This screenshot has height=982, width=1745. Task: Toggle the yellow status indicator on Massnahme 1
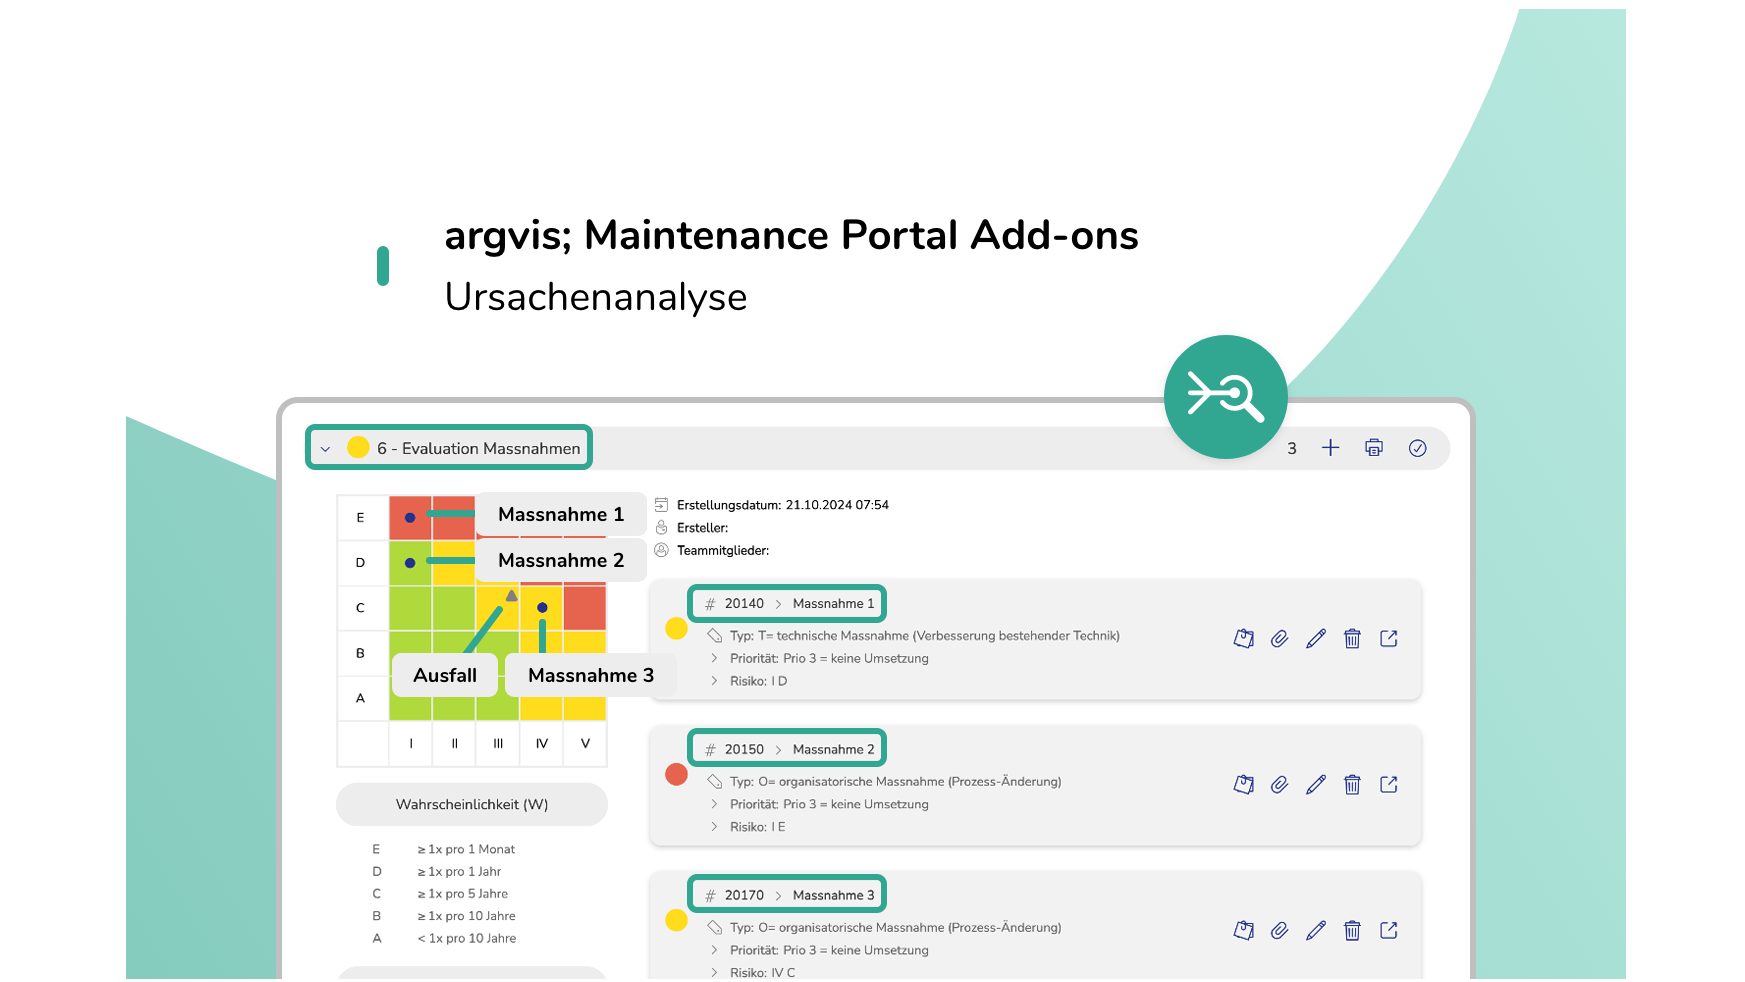click(676, 628)
